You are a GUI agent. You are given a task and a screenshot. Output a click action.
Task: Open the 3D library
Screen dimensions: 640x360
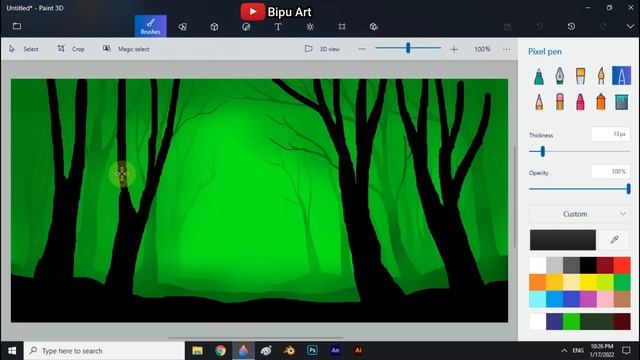pyautogui.click(x=373, y=27)
